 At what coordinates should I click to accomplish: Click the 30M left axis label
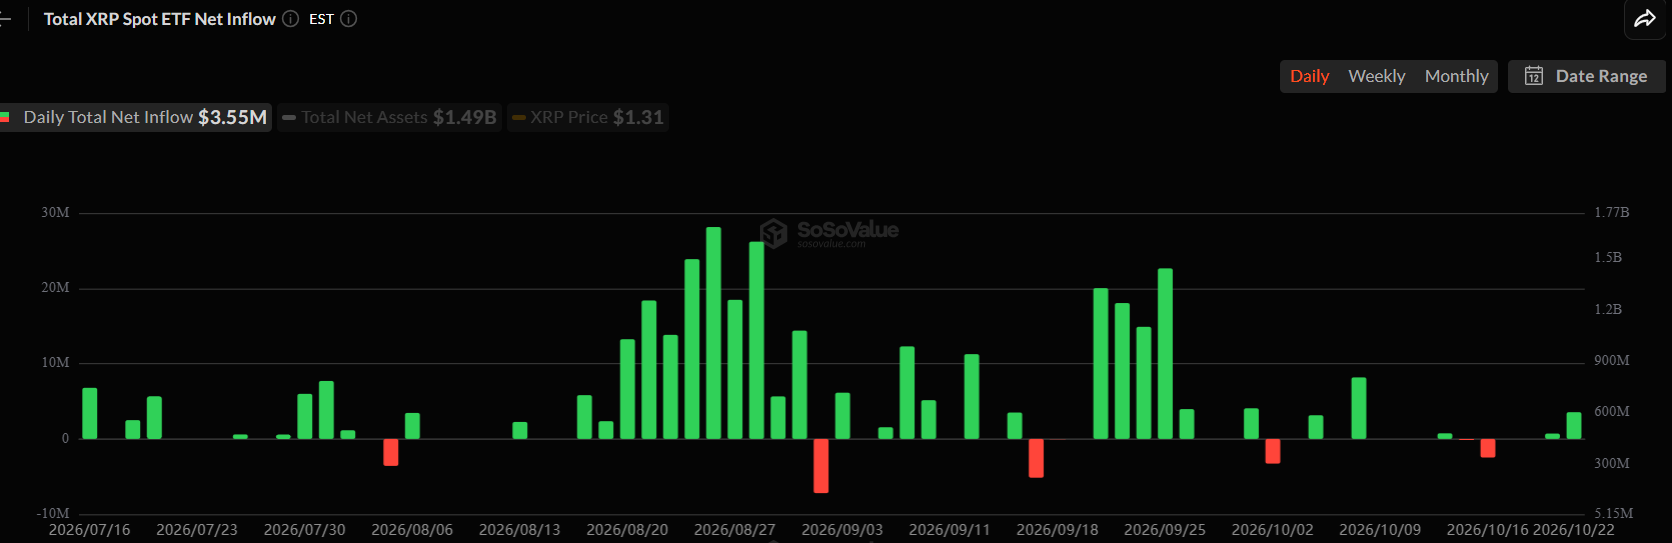55,212
